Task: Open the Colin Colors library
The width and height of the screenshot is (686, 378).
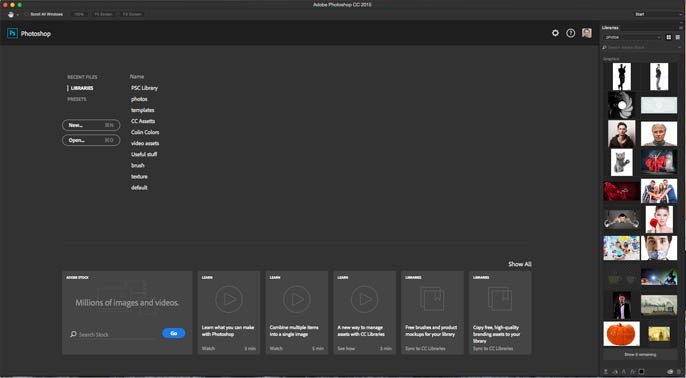Action: coord(145,132)
